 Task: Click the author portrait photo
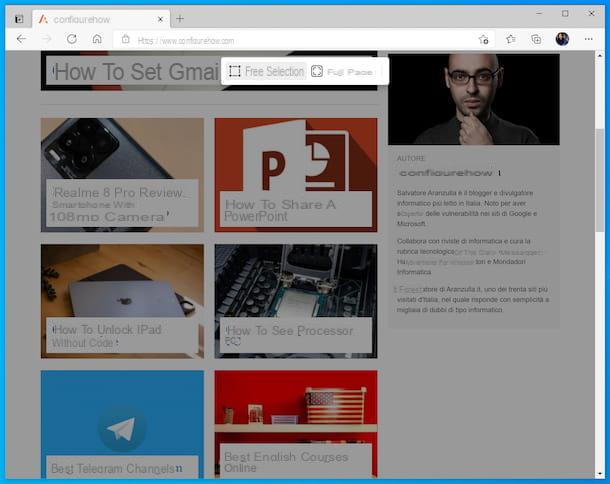point(474,99)
